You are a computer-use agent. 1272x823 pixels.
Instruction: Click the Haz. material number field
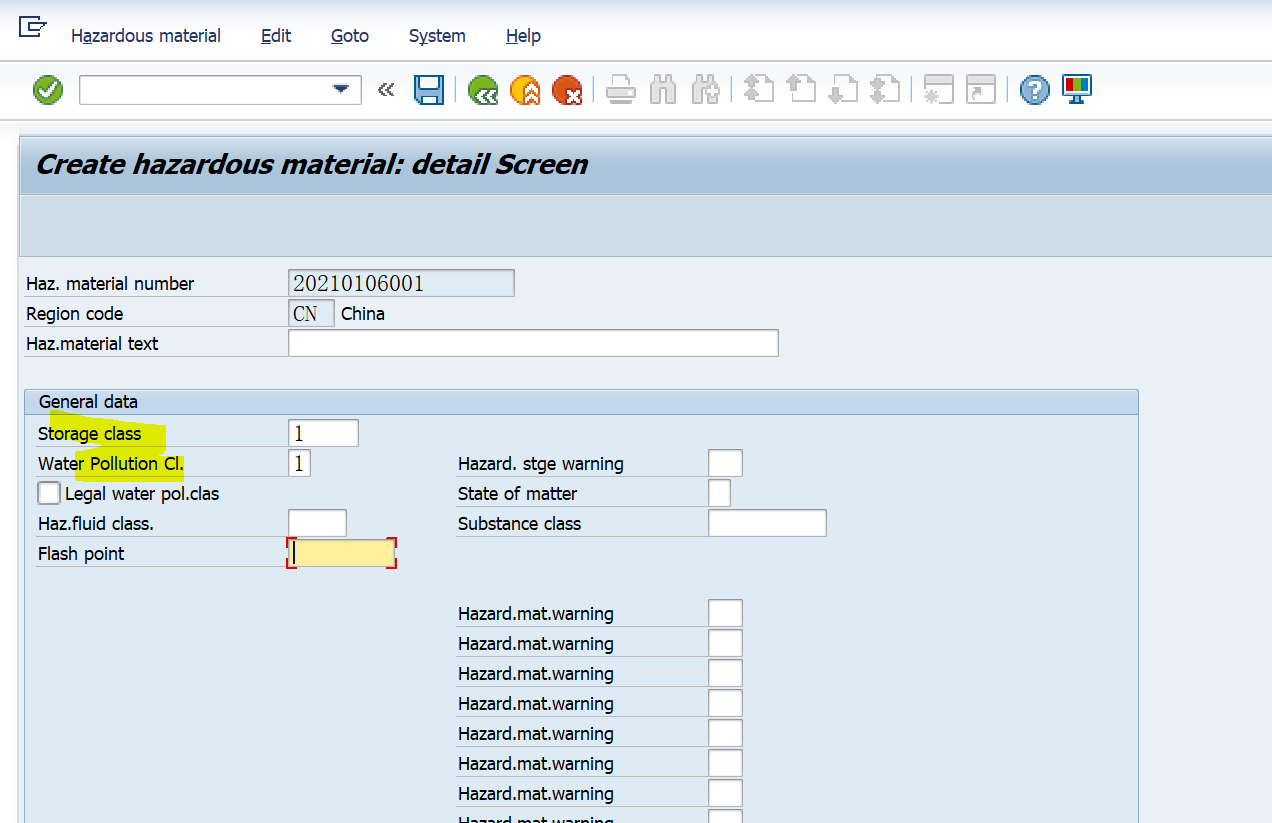point(401,283)
